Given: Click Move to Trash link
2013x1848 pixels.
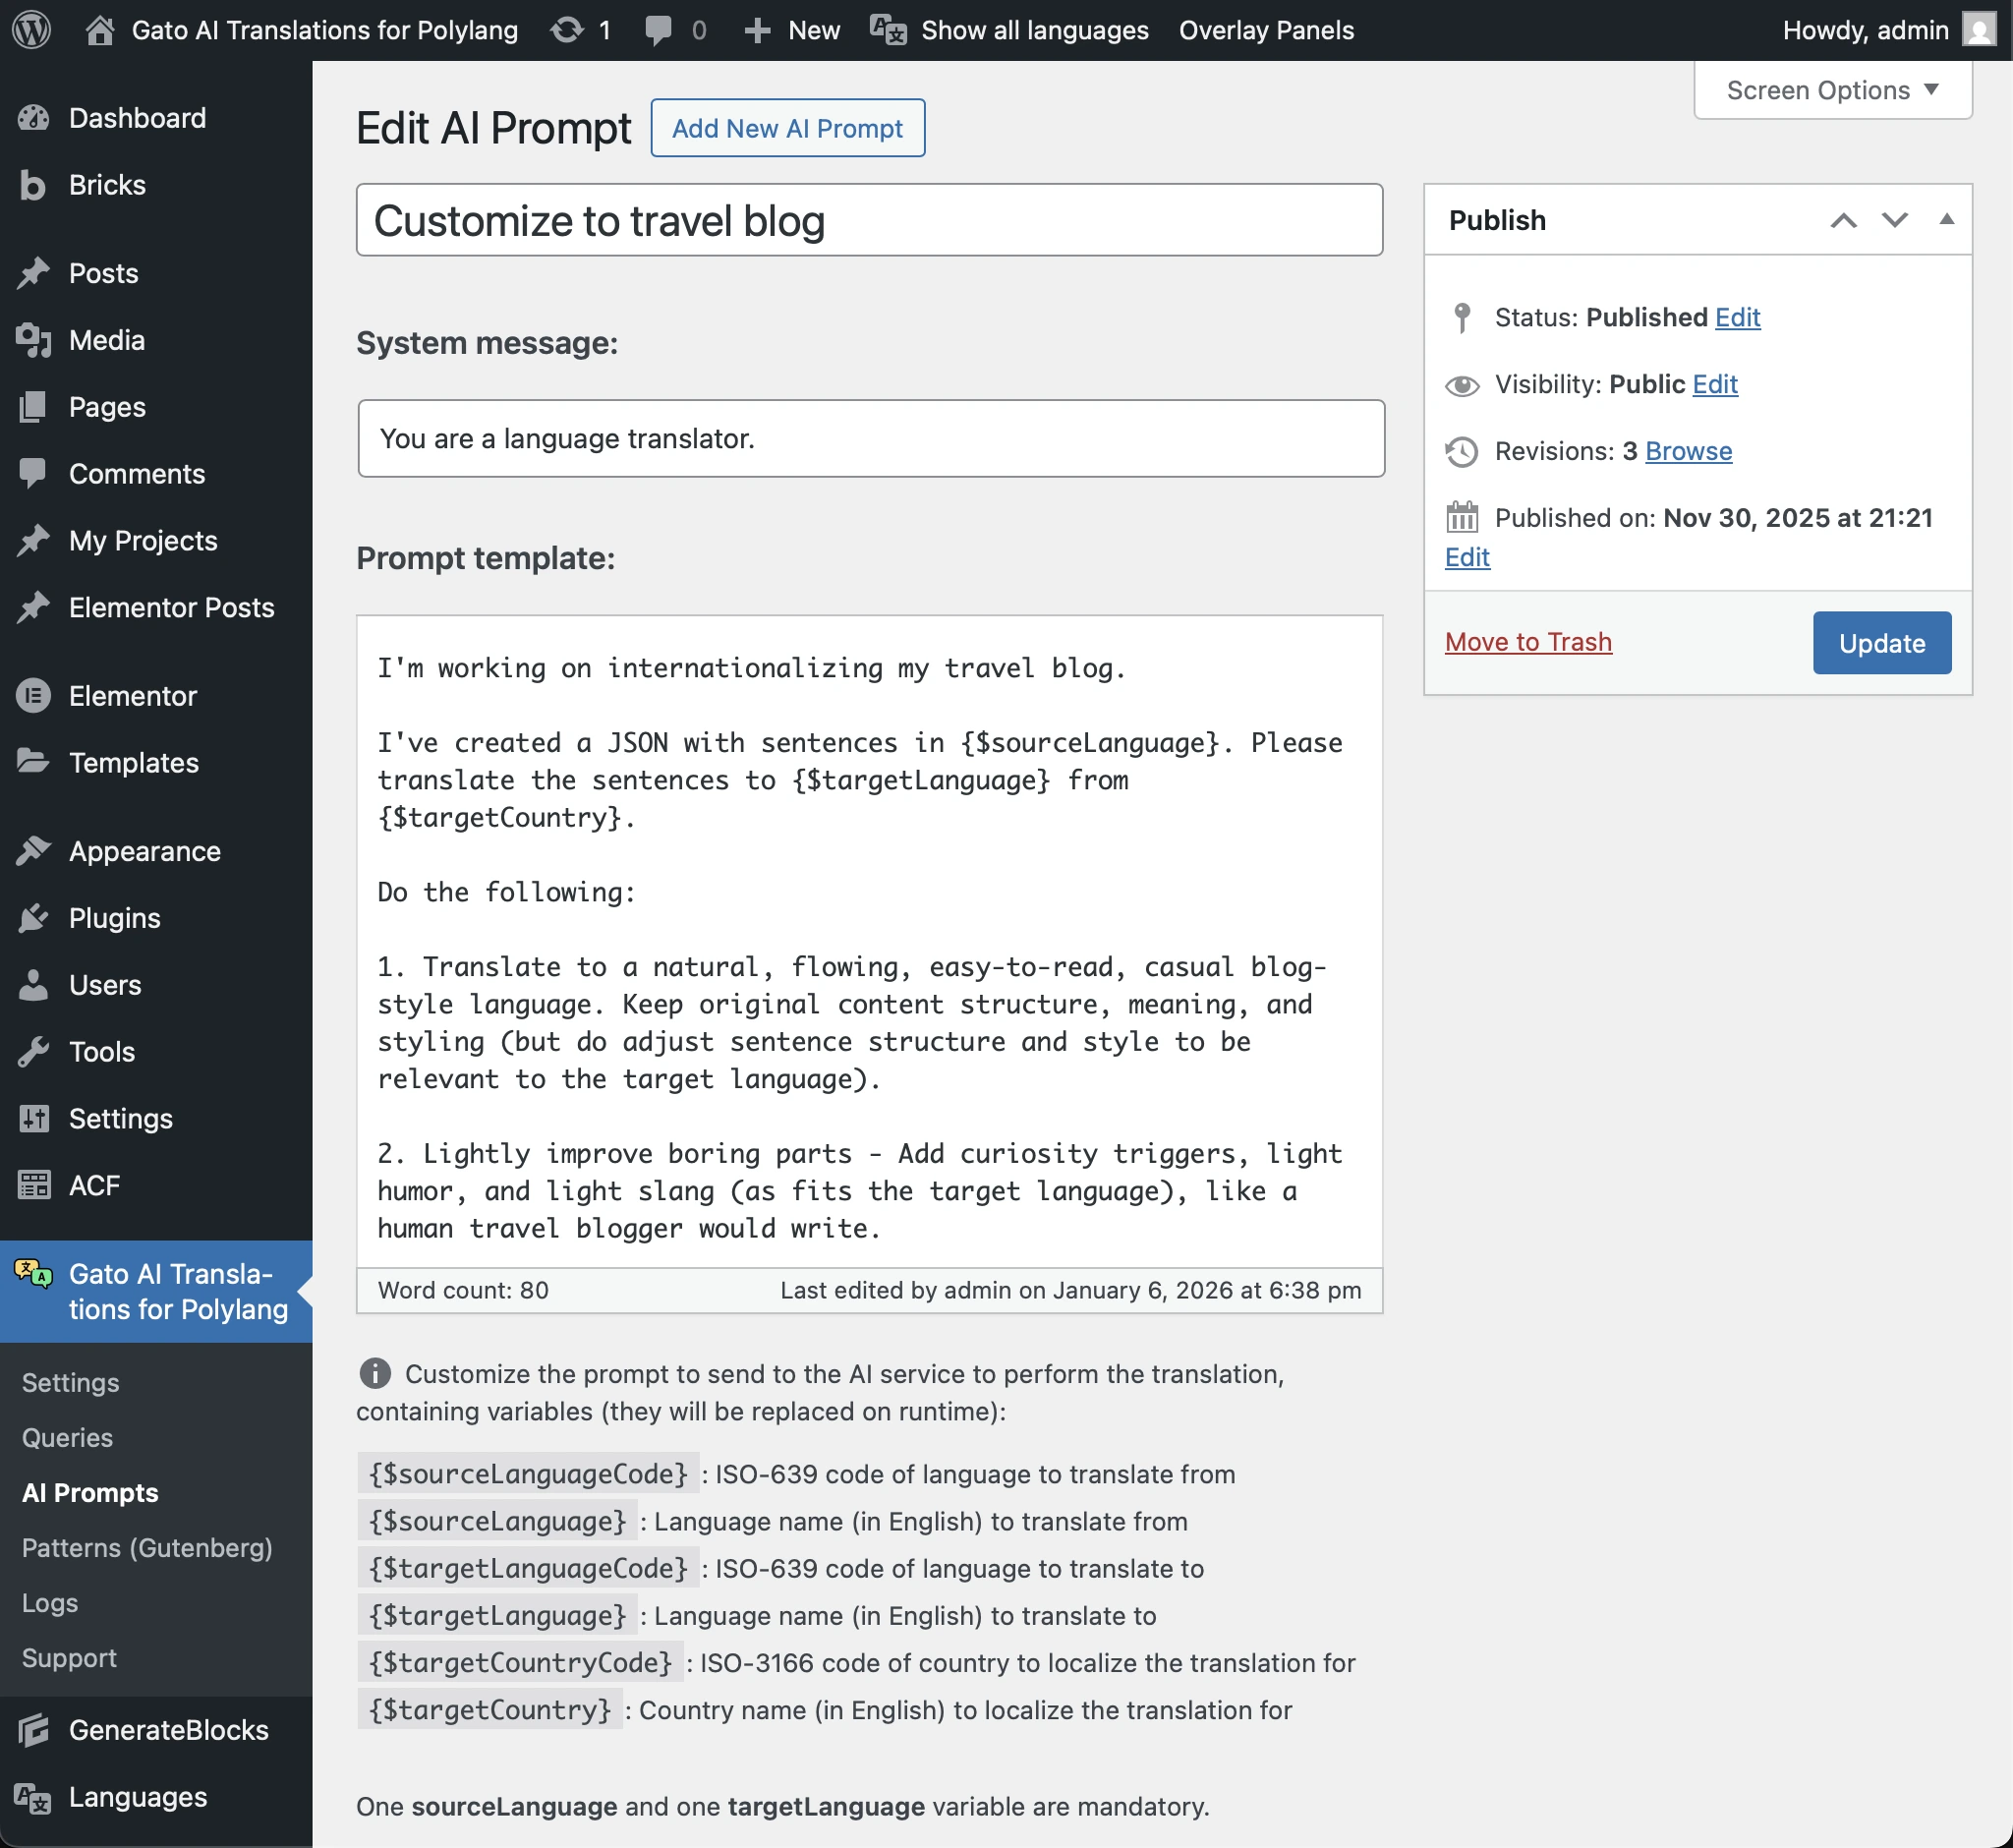Looking at the screenshot, I should click(1527, 642).
